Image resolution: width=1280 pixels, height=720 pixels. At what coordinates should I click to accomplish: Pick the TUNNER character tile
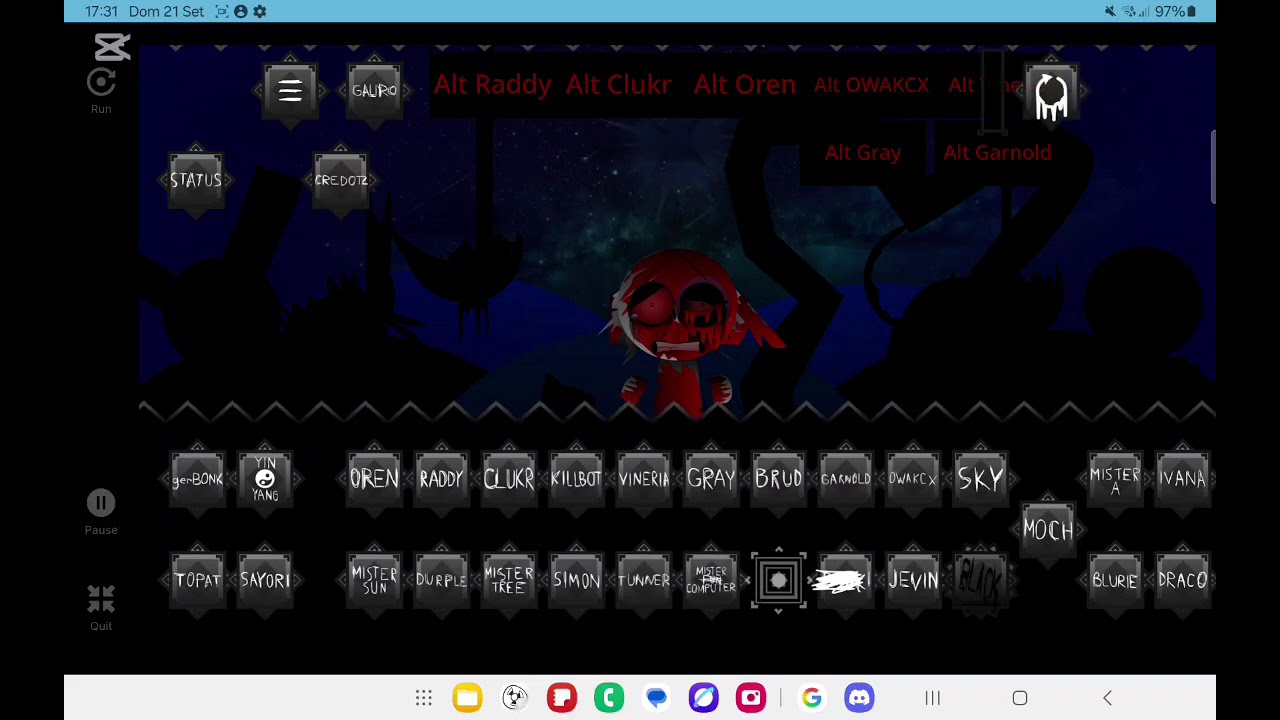(643, 580)
